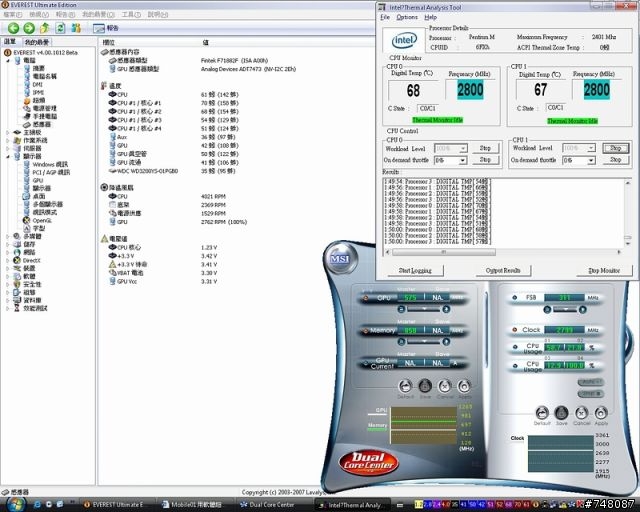Click the EVEREST icon in the system tray
Screen dimensions: 640x512
[x=536, y=505]
